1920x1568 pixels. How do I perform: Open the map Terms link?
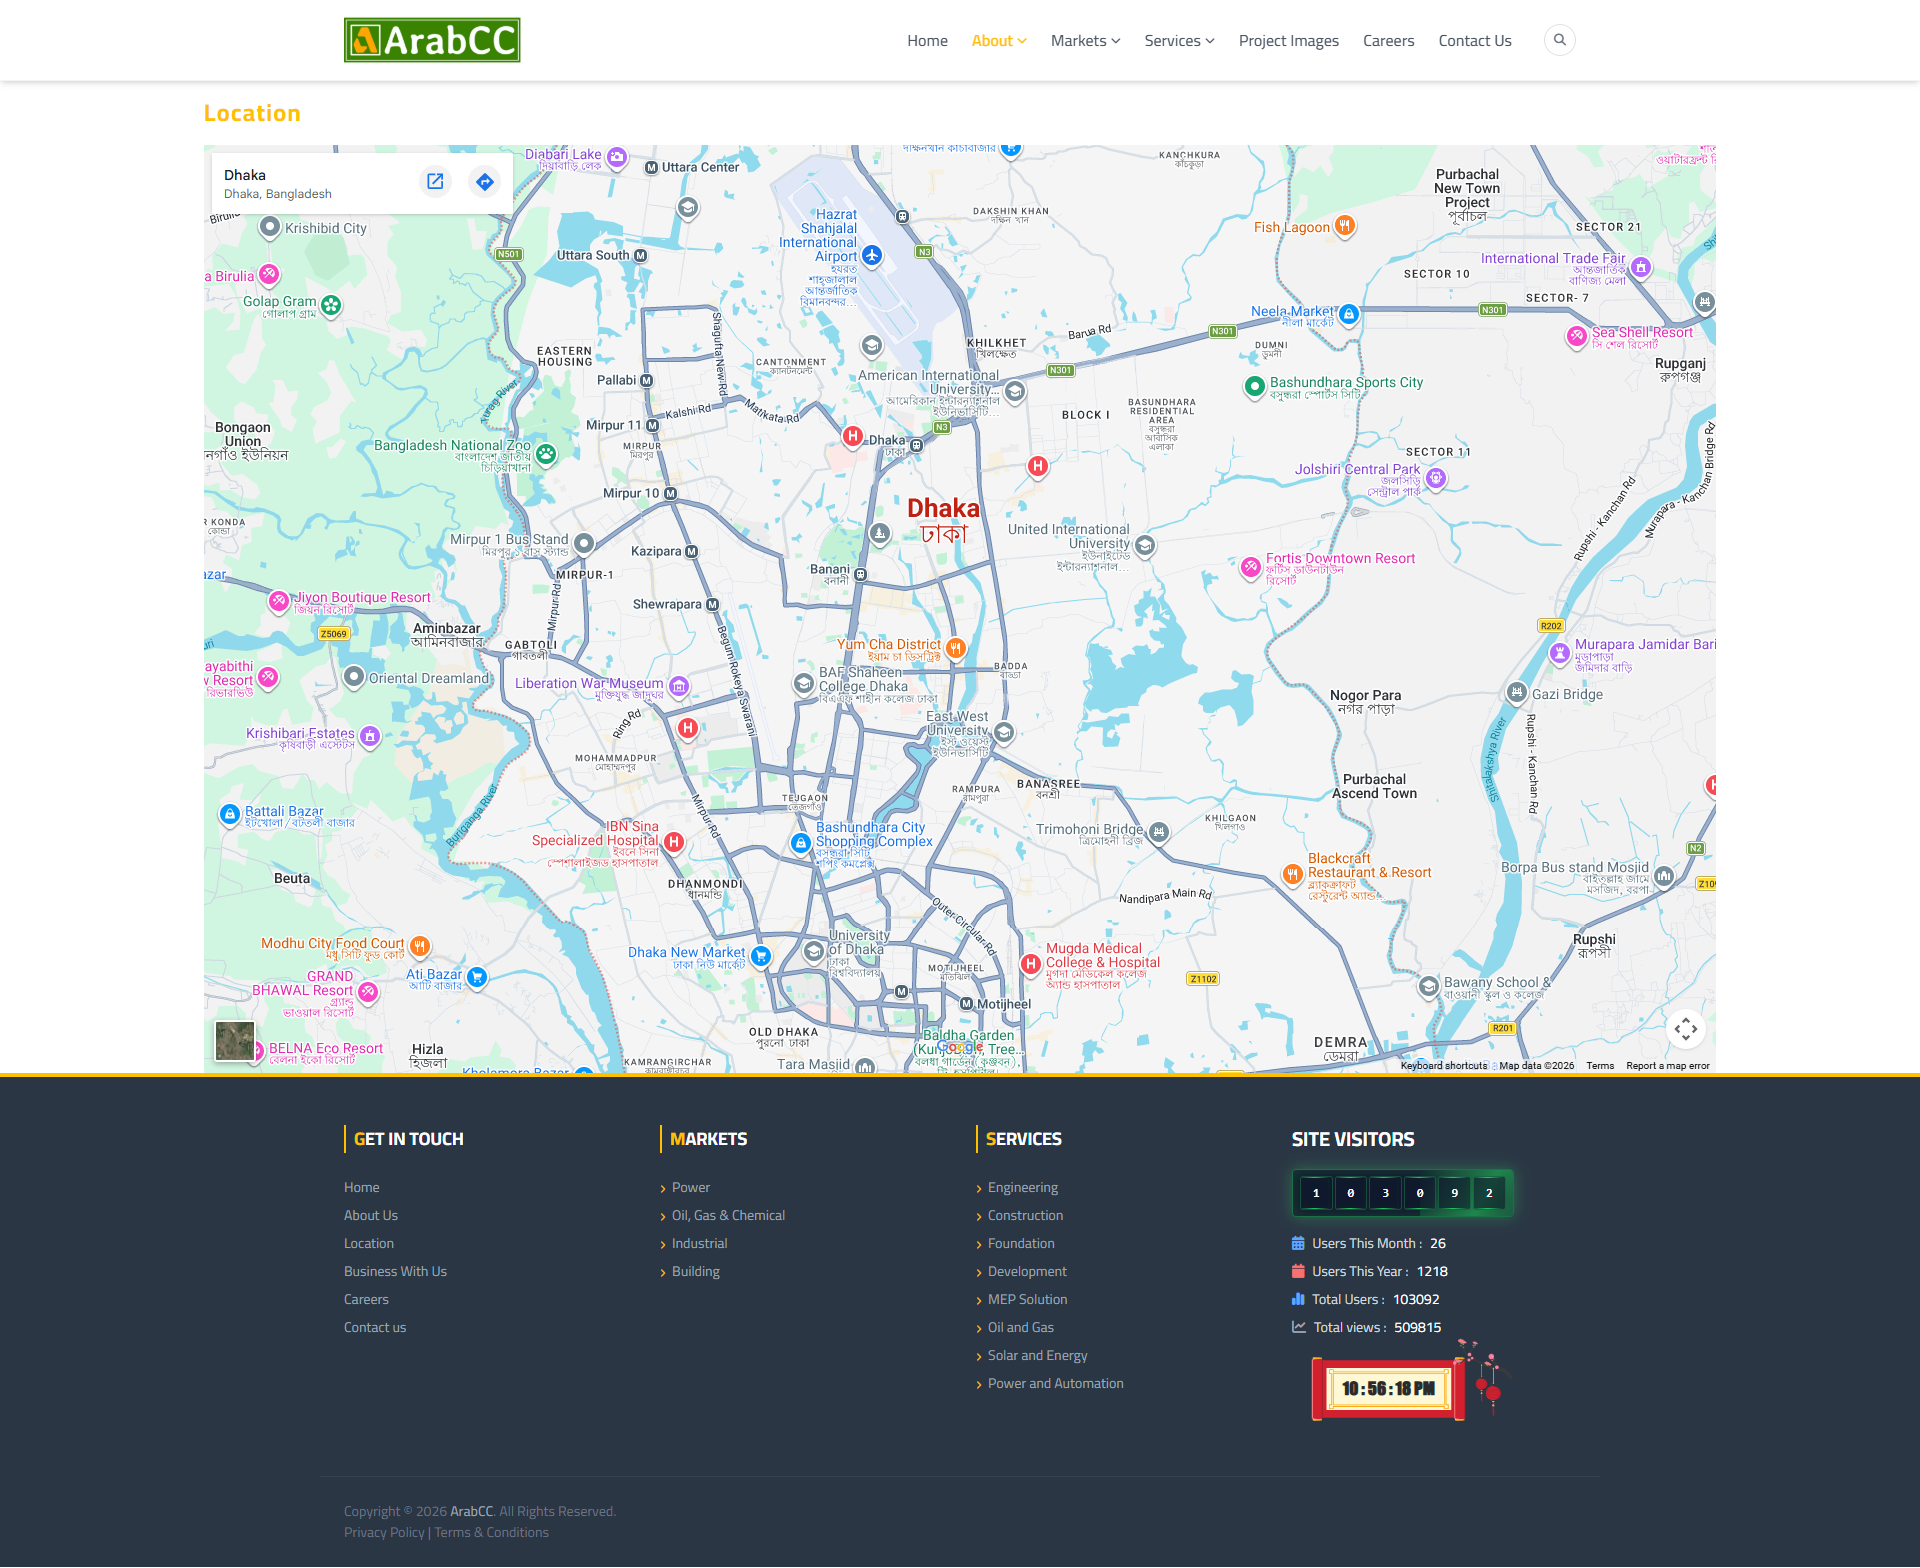click(1600, 1066)
